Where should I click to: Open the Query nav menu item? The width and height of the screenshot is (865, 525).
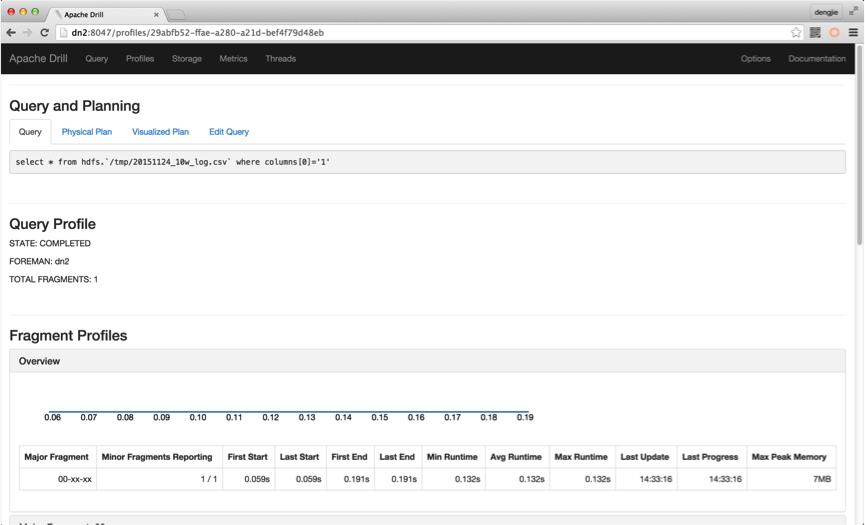click(97, 58)
